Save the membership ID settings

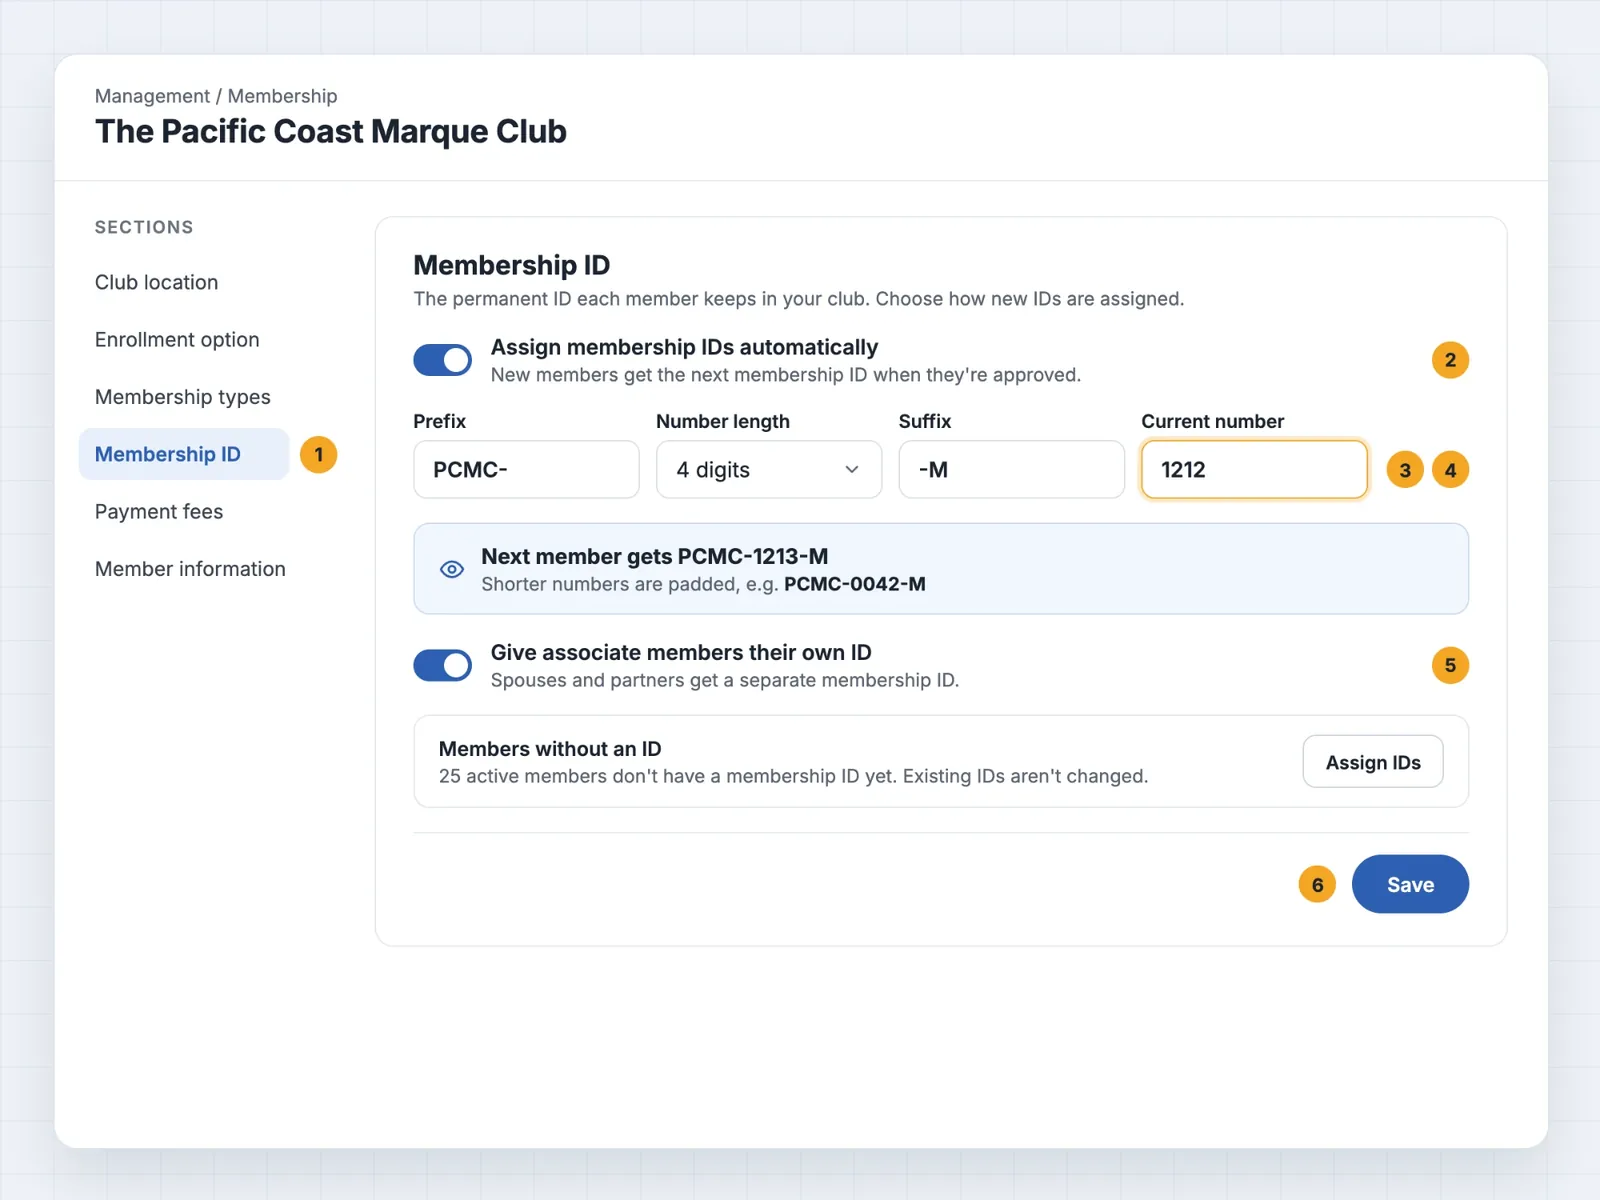point(1410,884)
